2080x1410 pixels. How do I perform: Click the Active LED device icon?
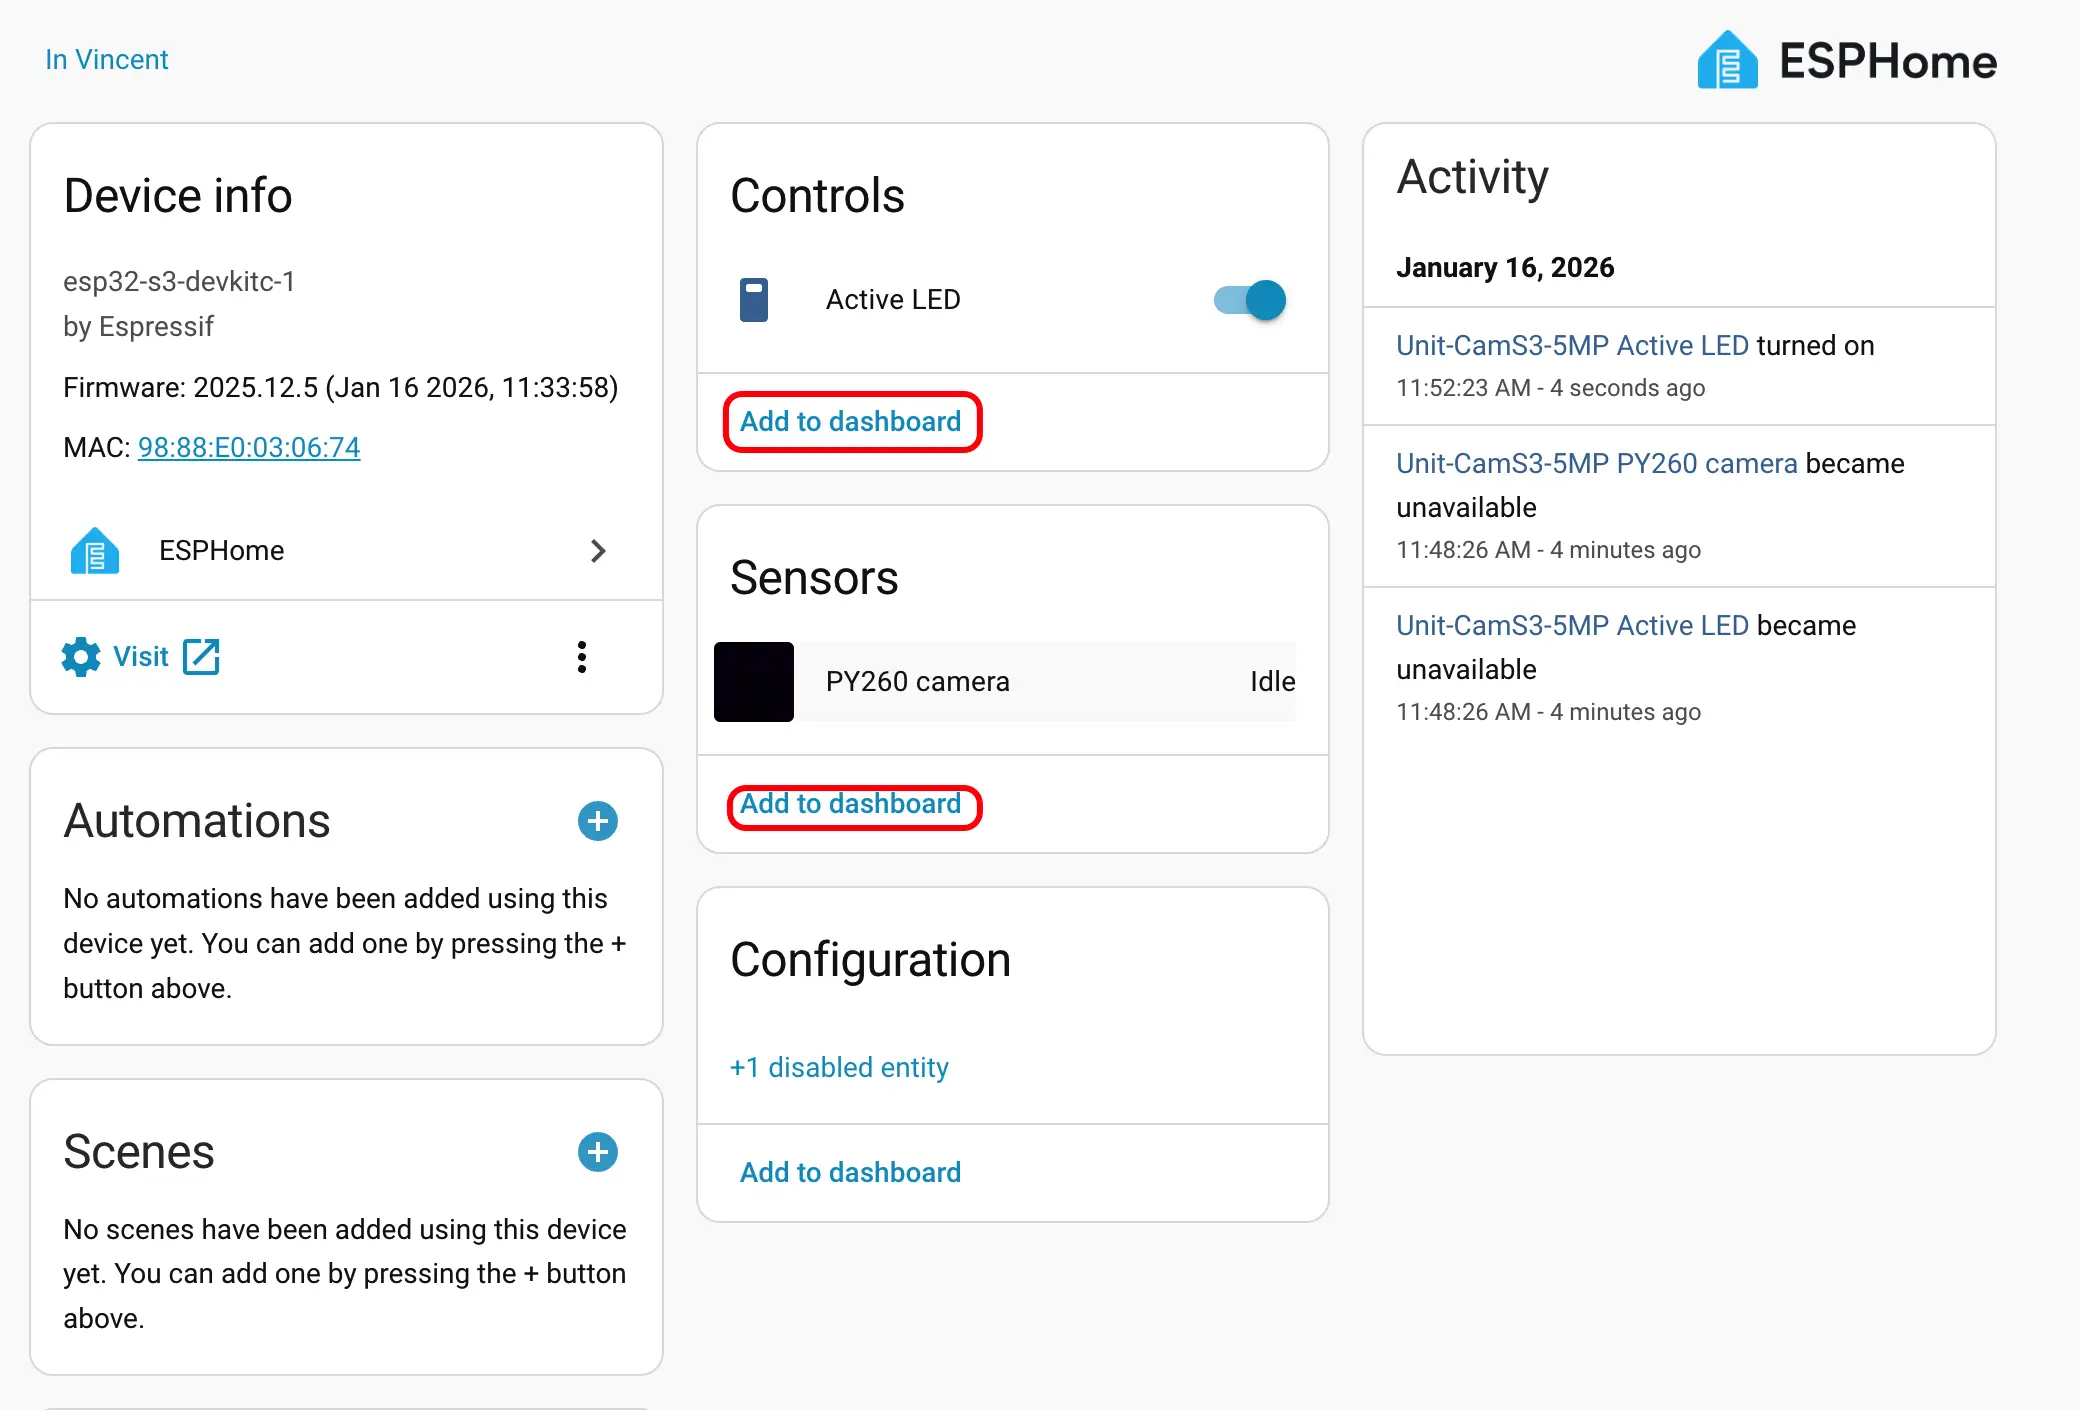click(x=754, y=300)
